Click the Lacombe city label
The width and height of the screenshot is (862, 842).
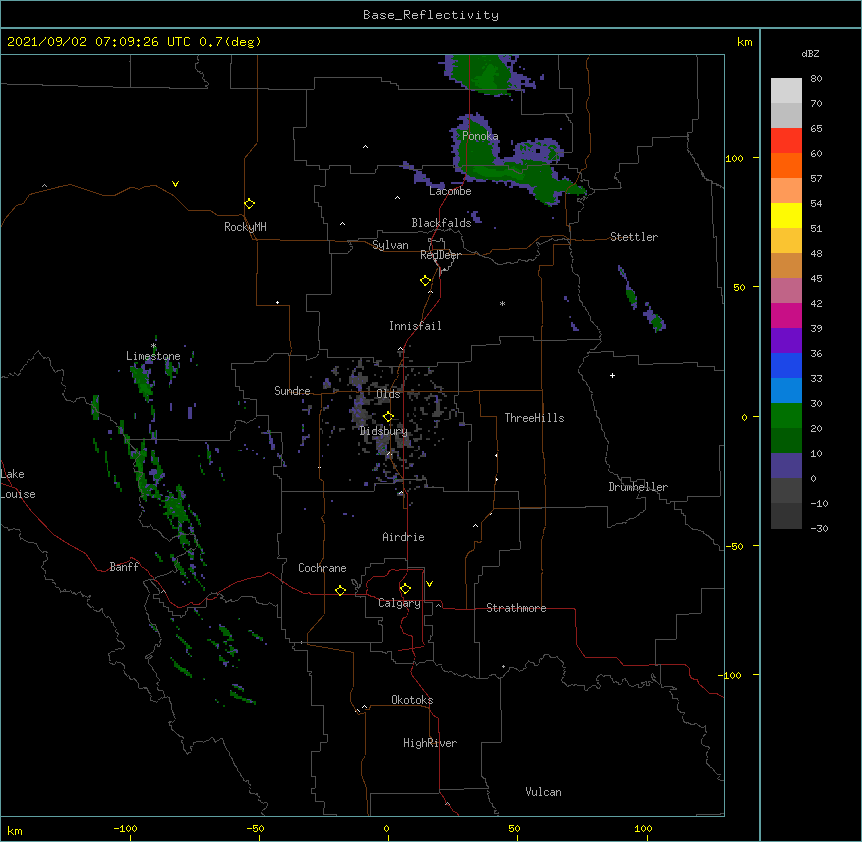click(450, 191)
